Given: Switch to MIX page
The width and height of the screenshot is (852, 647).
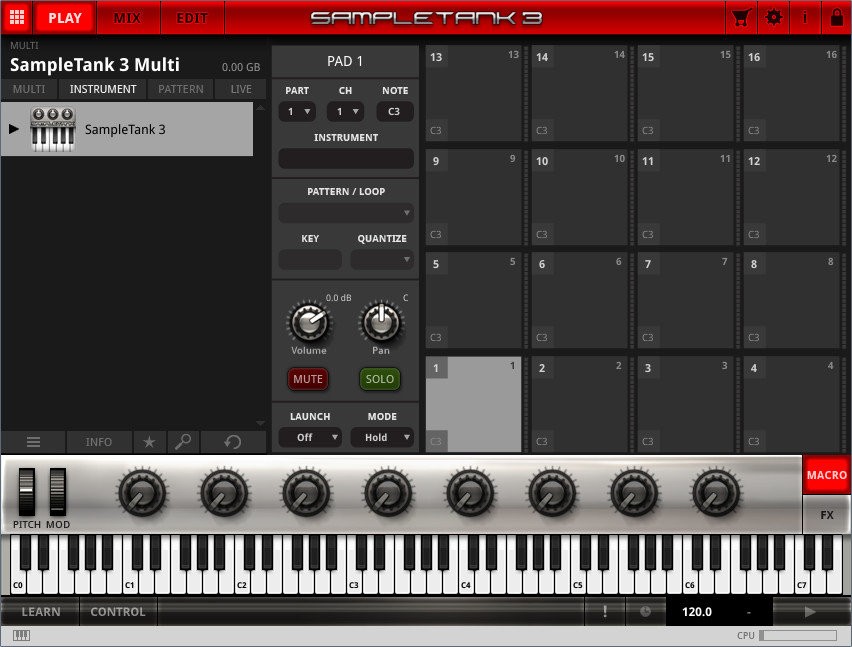Looking at the screenshot, I should (127, 17).
